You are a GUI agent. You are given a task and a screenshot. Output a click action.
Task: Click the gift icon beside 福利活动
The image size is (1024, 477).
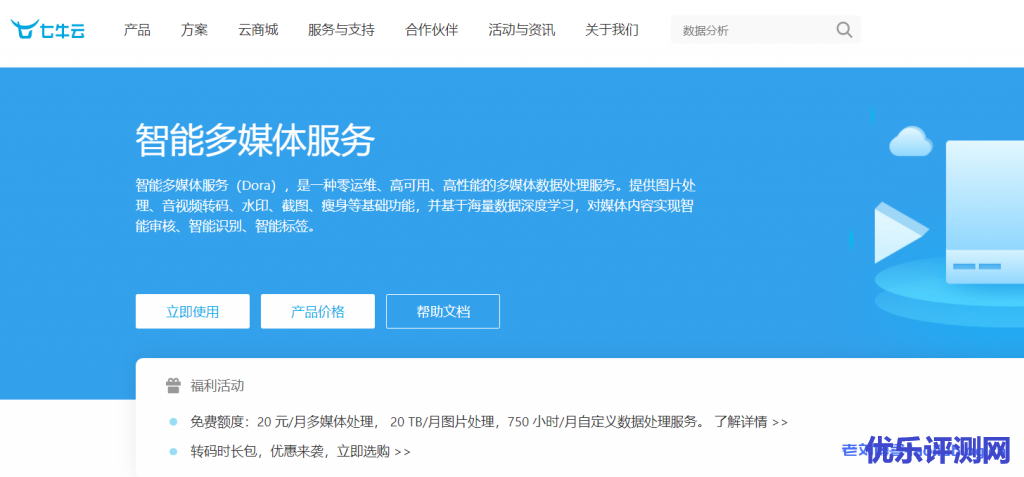173,385
